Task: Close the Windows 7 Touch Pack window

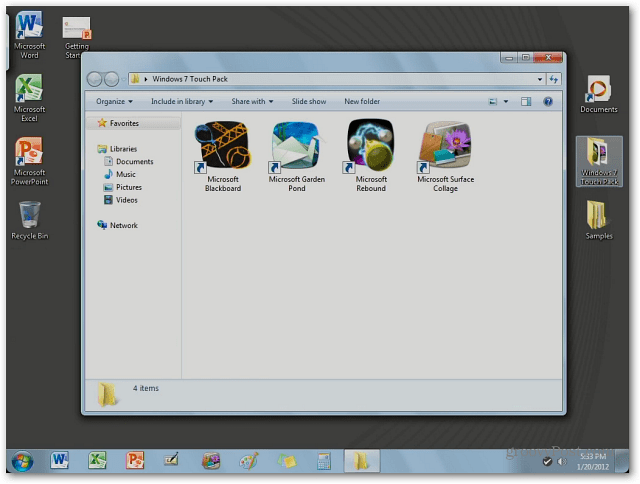Action: coord(548,58)
